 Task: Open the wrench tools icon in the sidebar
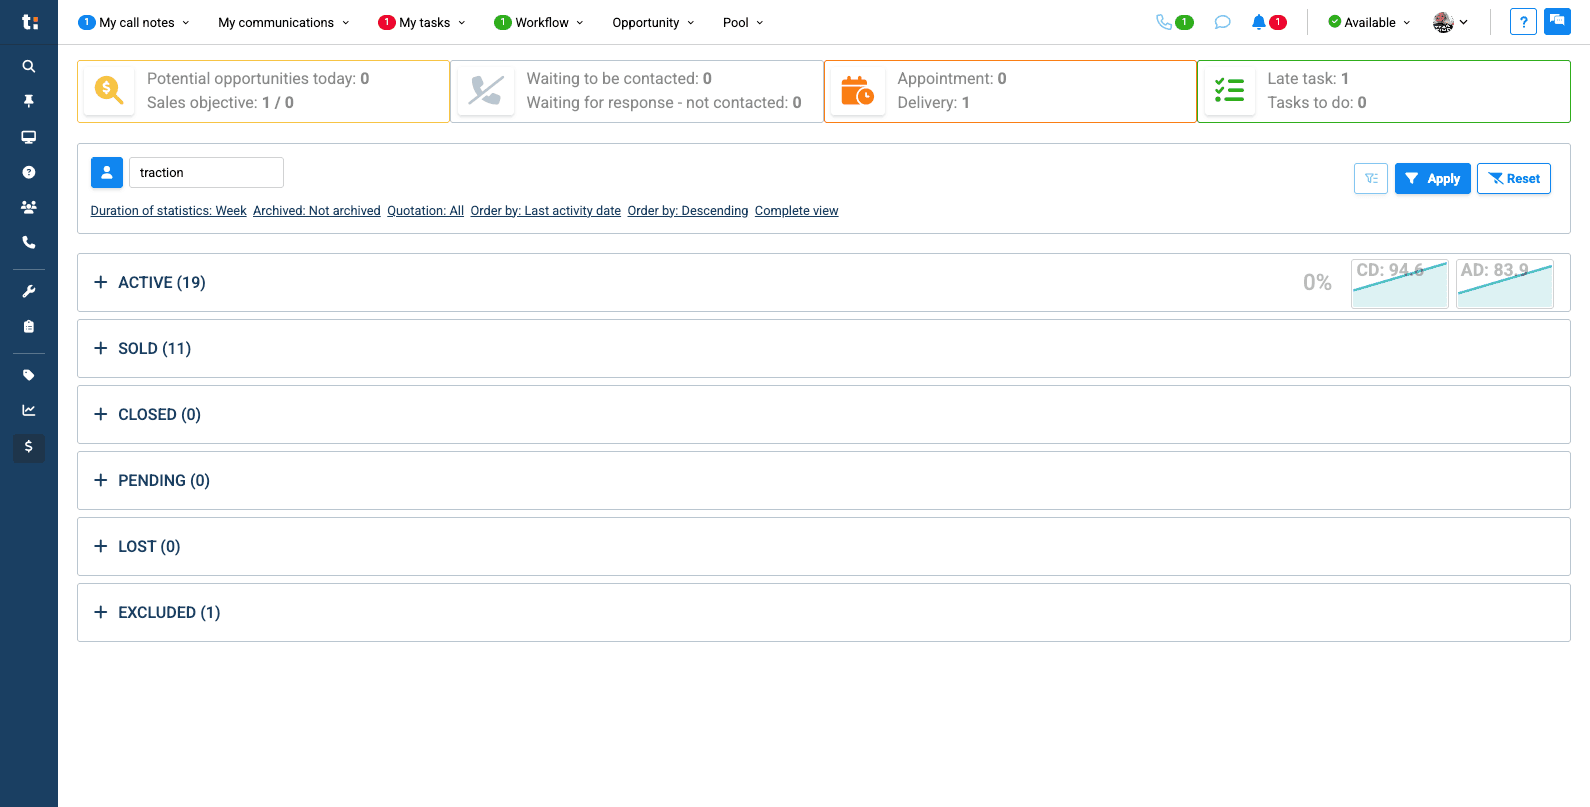pyautogui.click(x=29, y=291)
